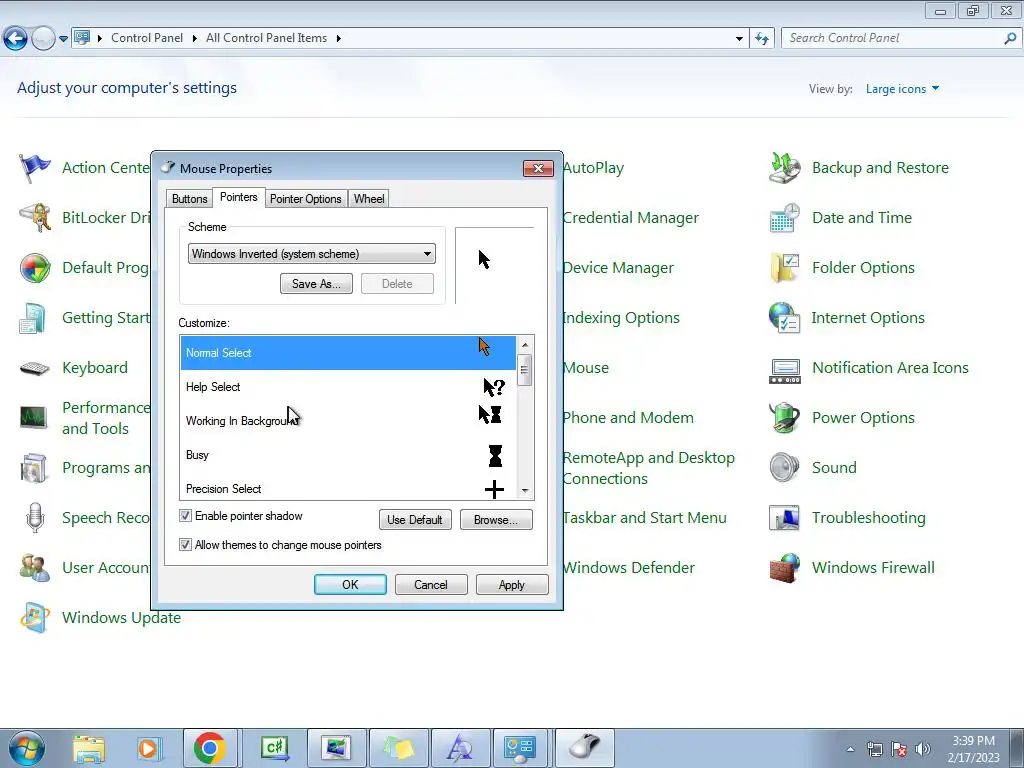Open the Sound speaker icon

[x=784, y=468]
